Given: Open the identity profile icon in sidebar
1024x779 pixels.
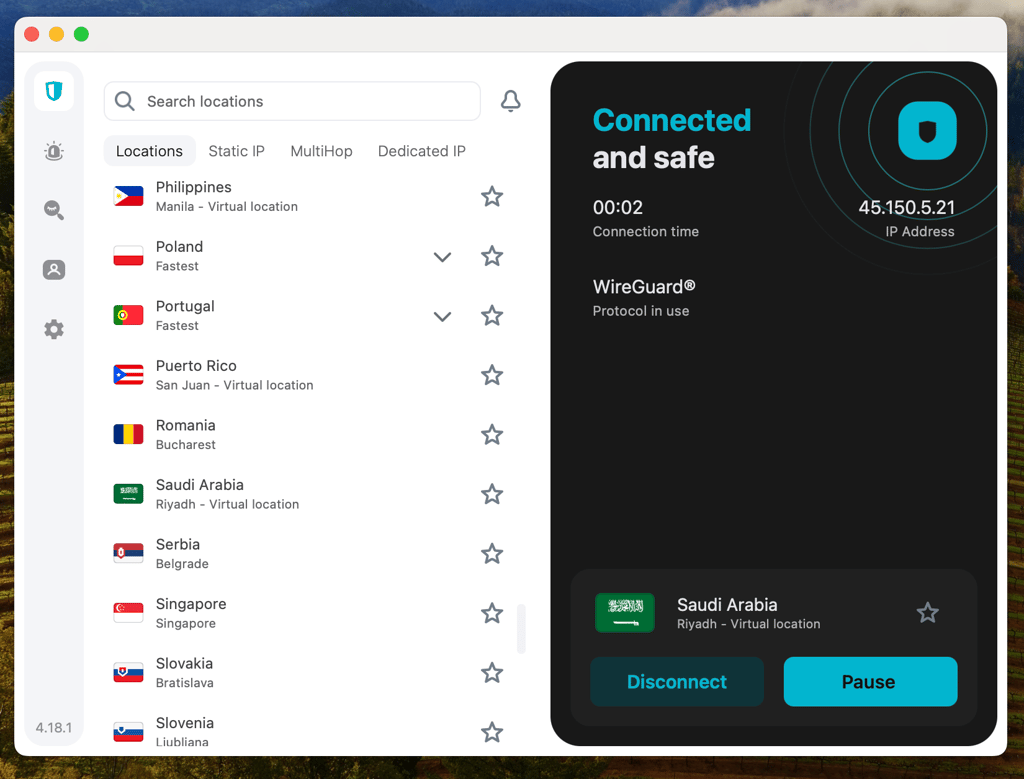Looking at the screenshot, I should tap(54, 270).
